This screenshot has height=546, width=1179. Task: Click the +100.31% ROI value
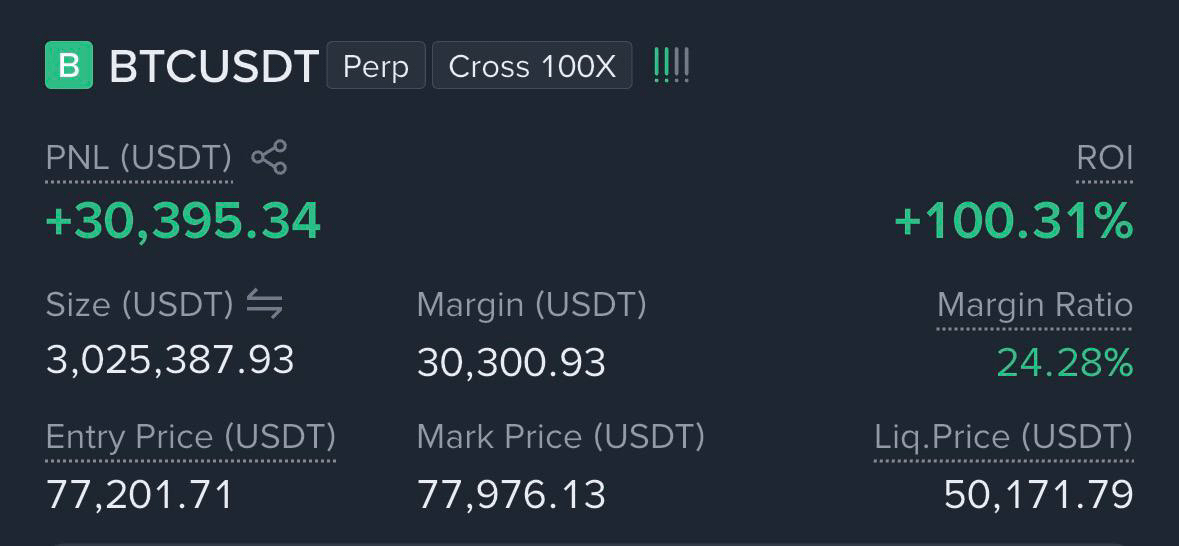[x=1014, y=222]
